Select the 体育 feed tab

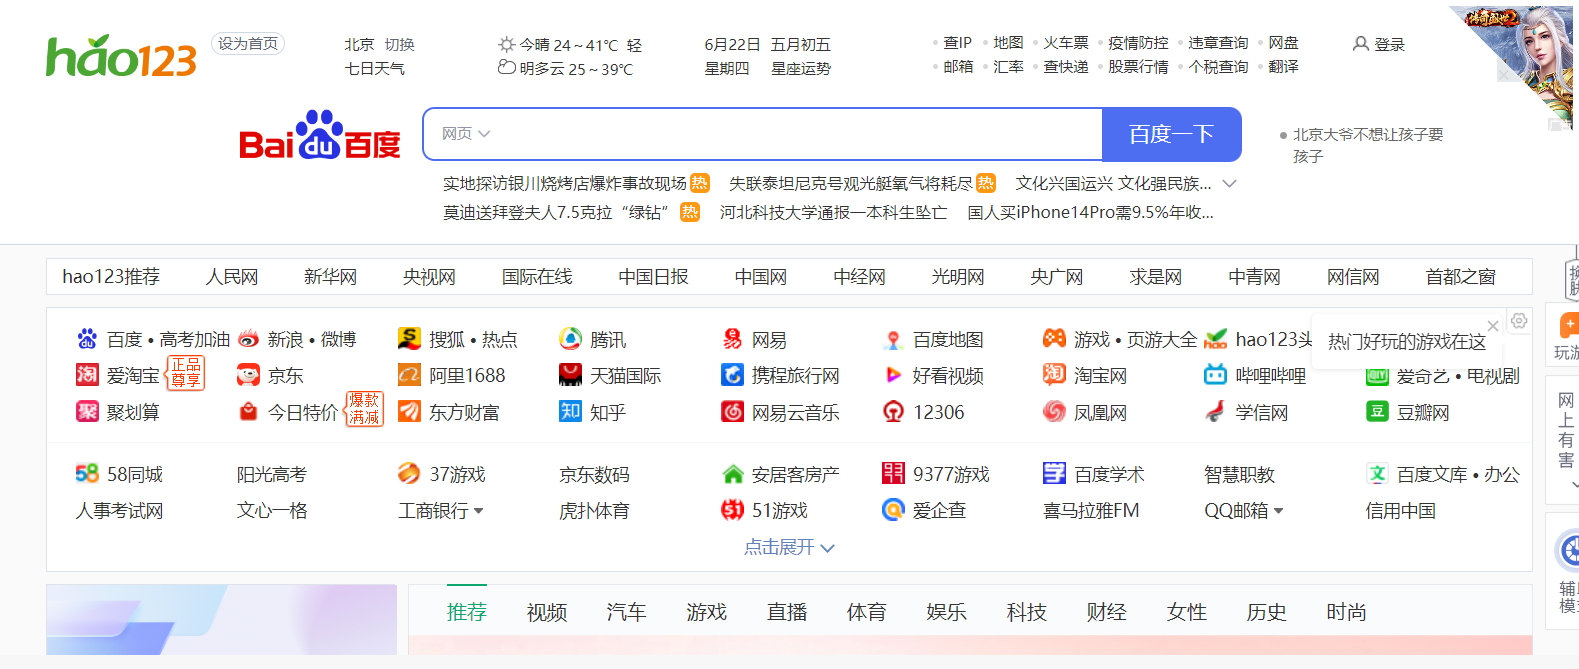[x=866, y=612]
